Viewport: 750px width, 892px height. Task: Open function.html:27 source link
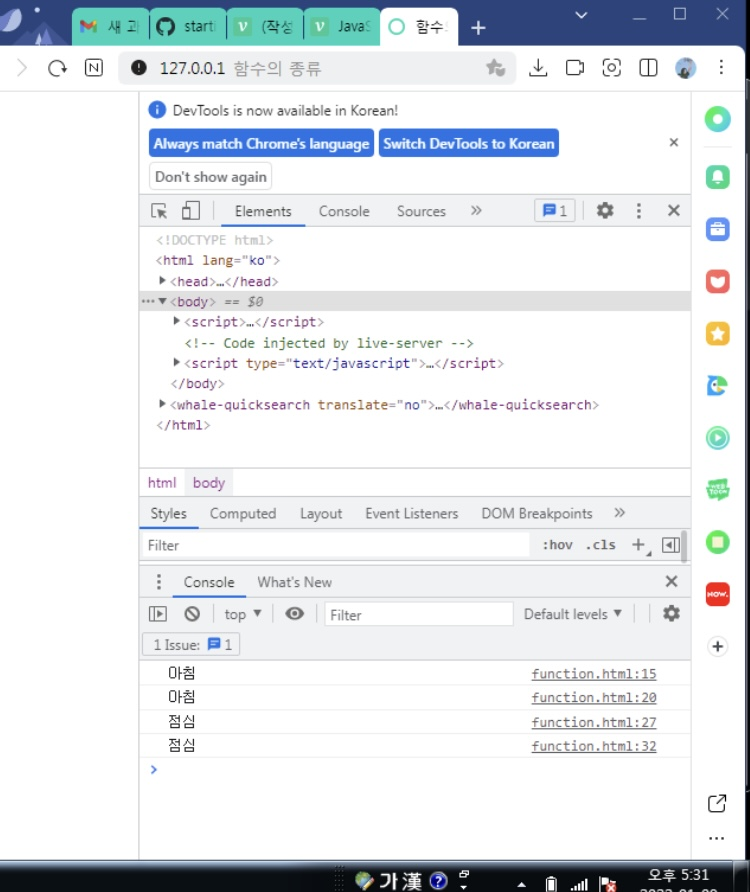click(594, 722)
